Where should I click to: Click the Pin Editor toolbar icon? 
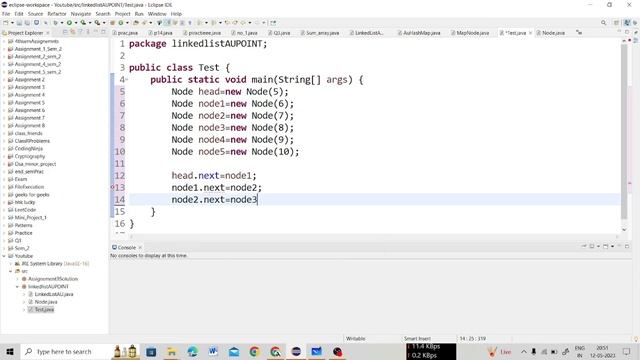coord(273,23)
